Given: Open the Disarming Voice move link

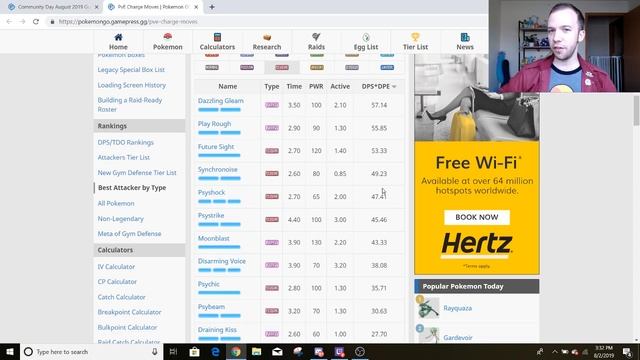Looking at the screenshot, I should pyautogui.click(x=222, y=261).
